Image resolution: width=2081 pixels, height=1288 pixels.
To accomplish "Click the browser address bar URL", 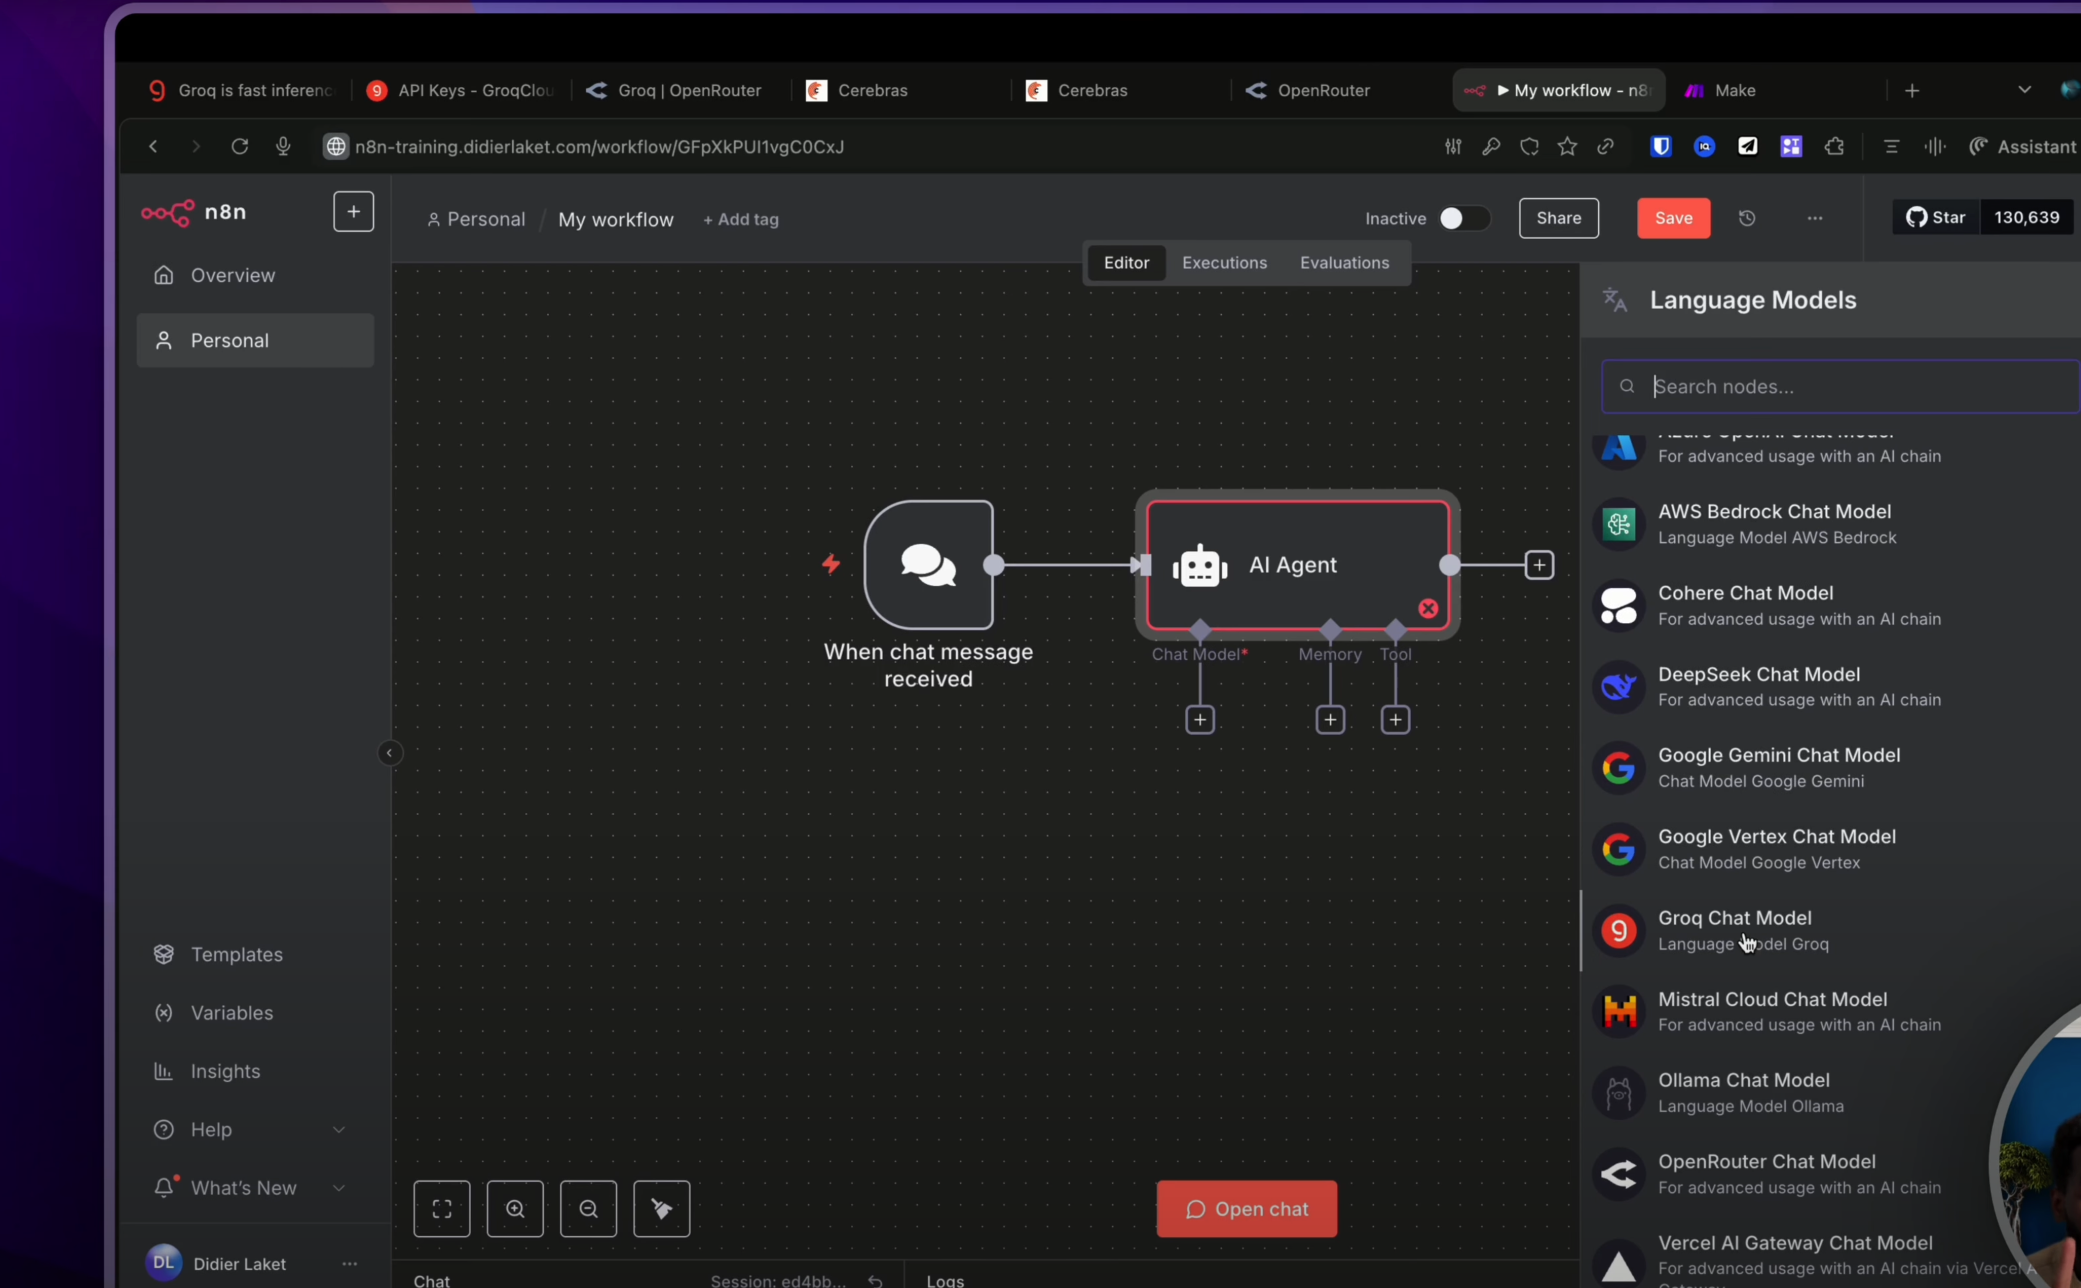I will click(599, 147).
